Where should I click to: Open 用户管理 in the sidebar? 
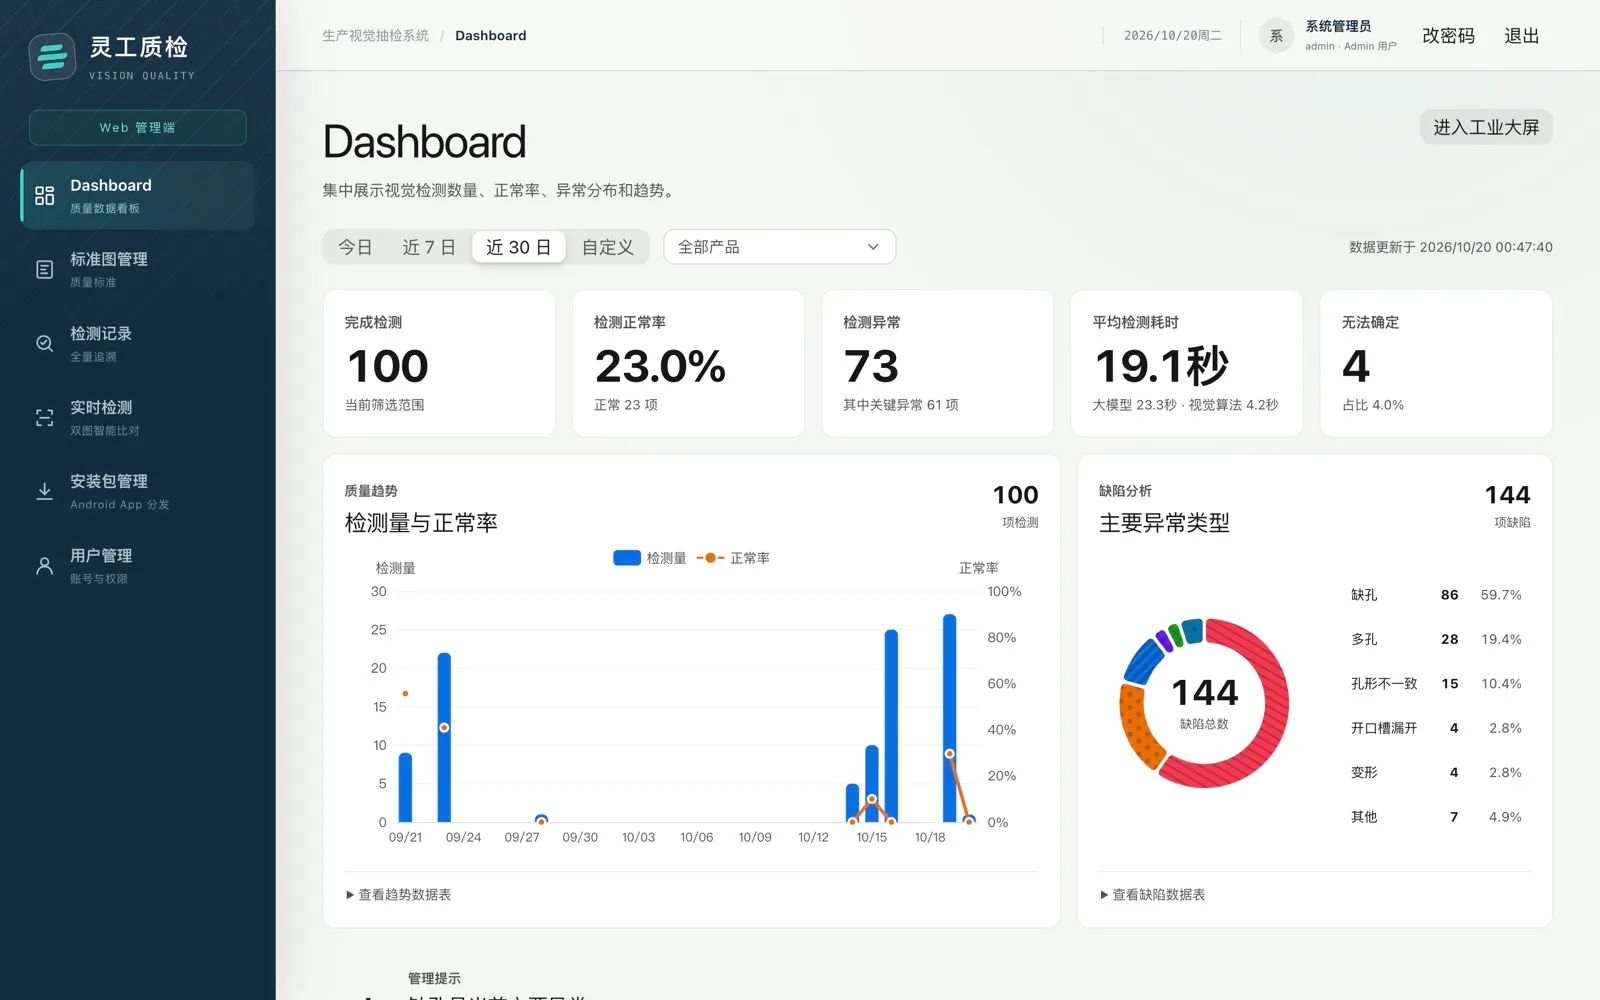[x=138, y=566]
